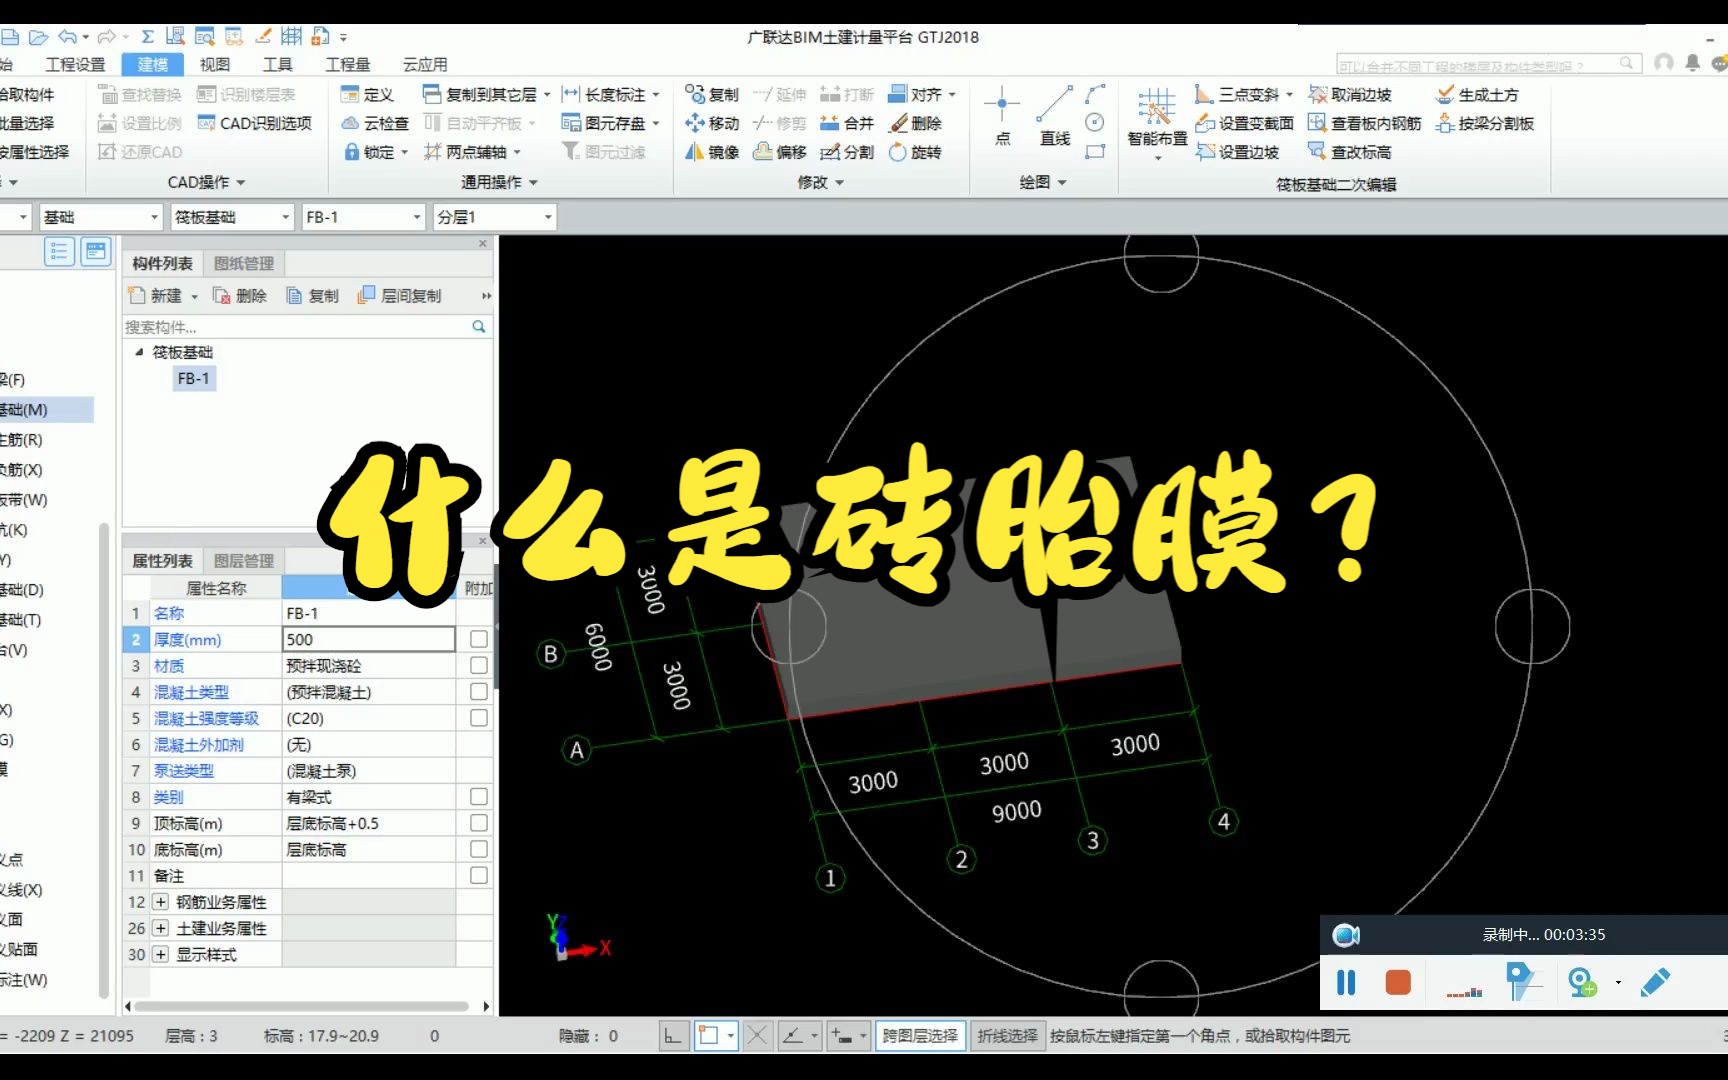Image resolution: width=1728 pixels, height=1080 pixels.
Task: Toggle checkbox for 类别 row
Action: click(479, 797)
